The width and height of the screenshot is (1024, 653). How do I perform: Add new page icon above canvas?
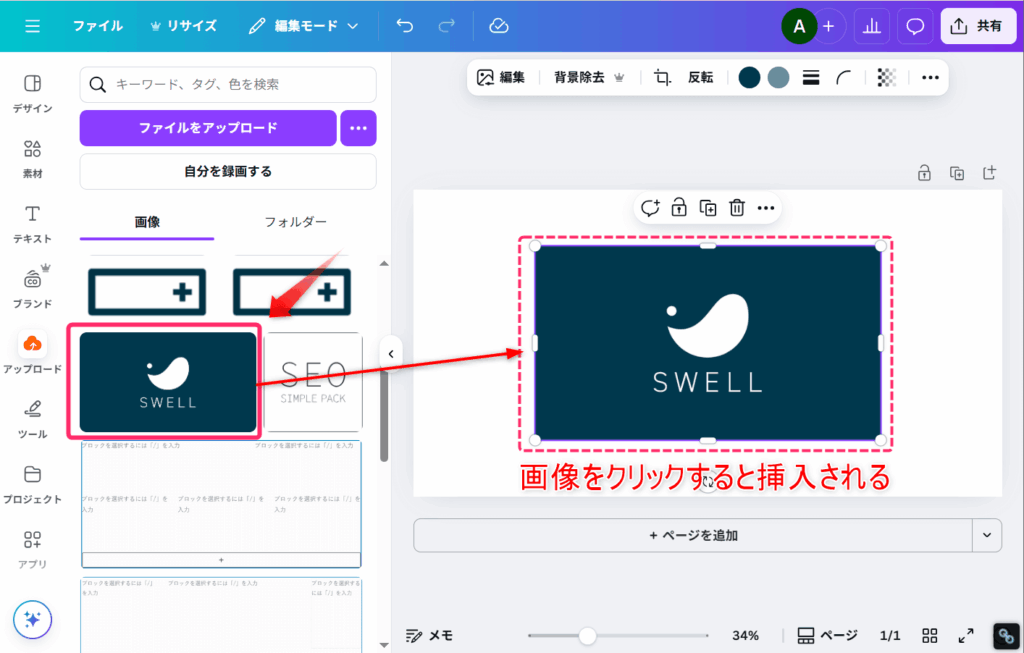[989, 173]
